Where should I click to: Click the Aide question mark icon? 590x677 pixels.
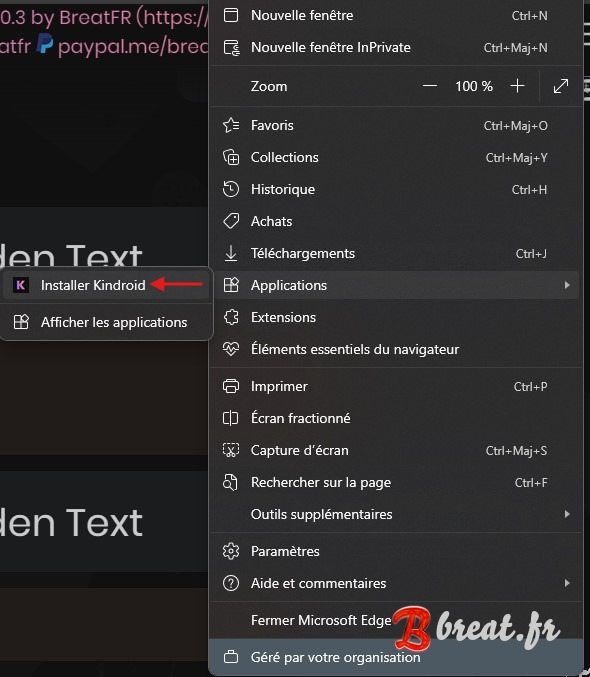coord(231,583)
